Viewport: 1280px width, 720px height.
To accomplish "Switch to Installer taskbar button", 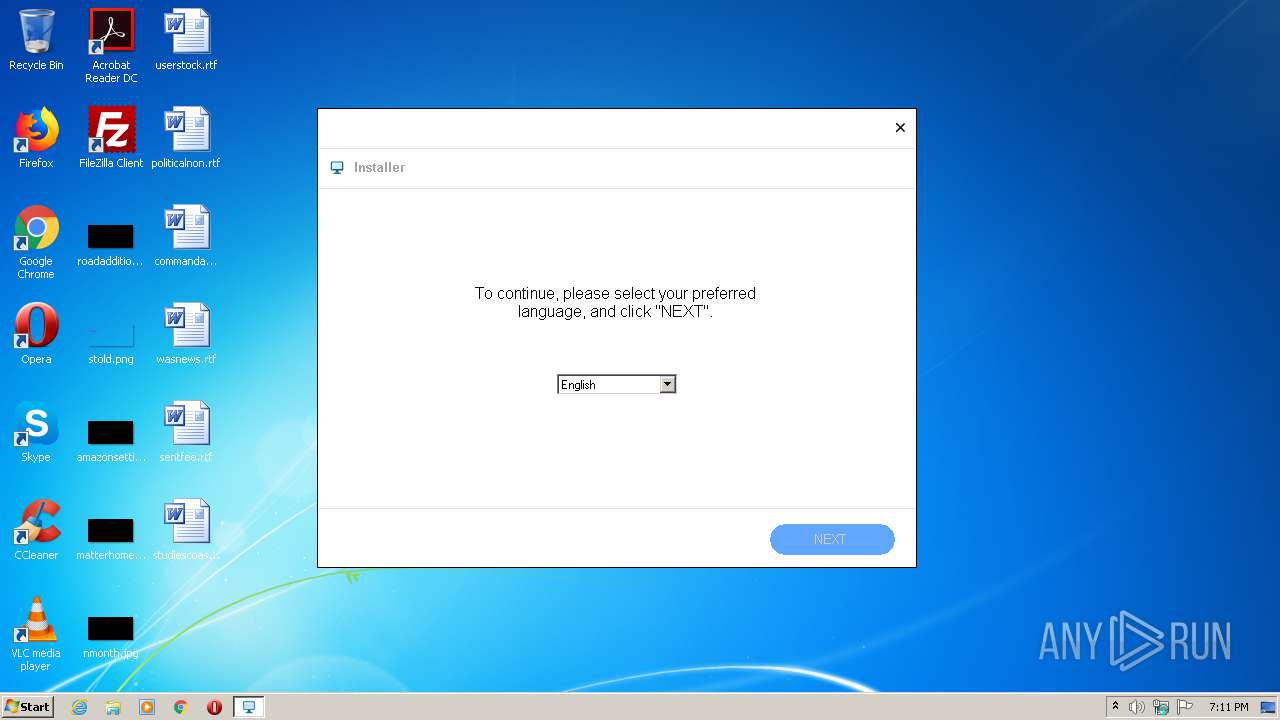I will (x=249, y=707).
